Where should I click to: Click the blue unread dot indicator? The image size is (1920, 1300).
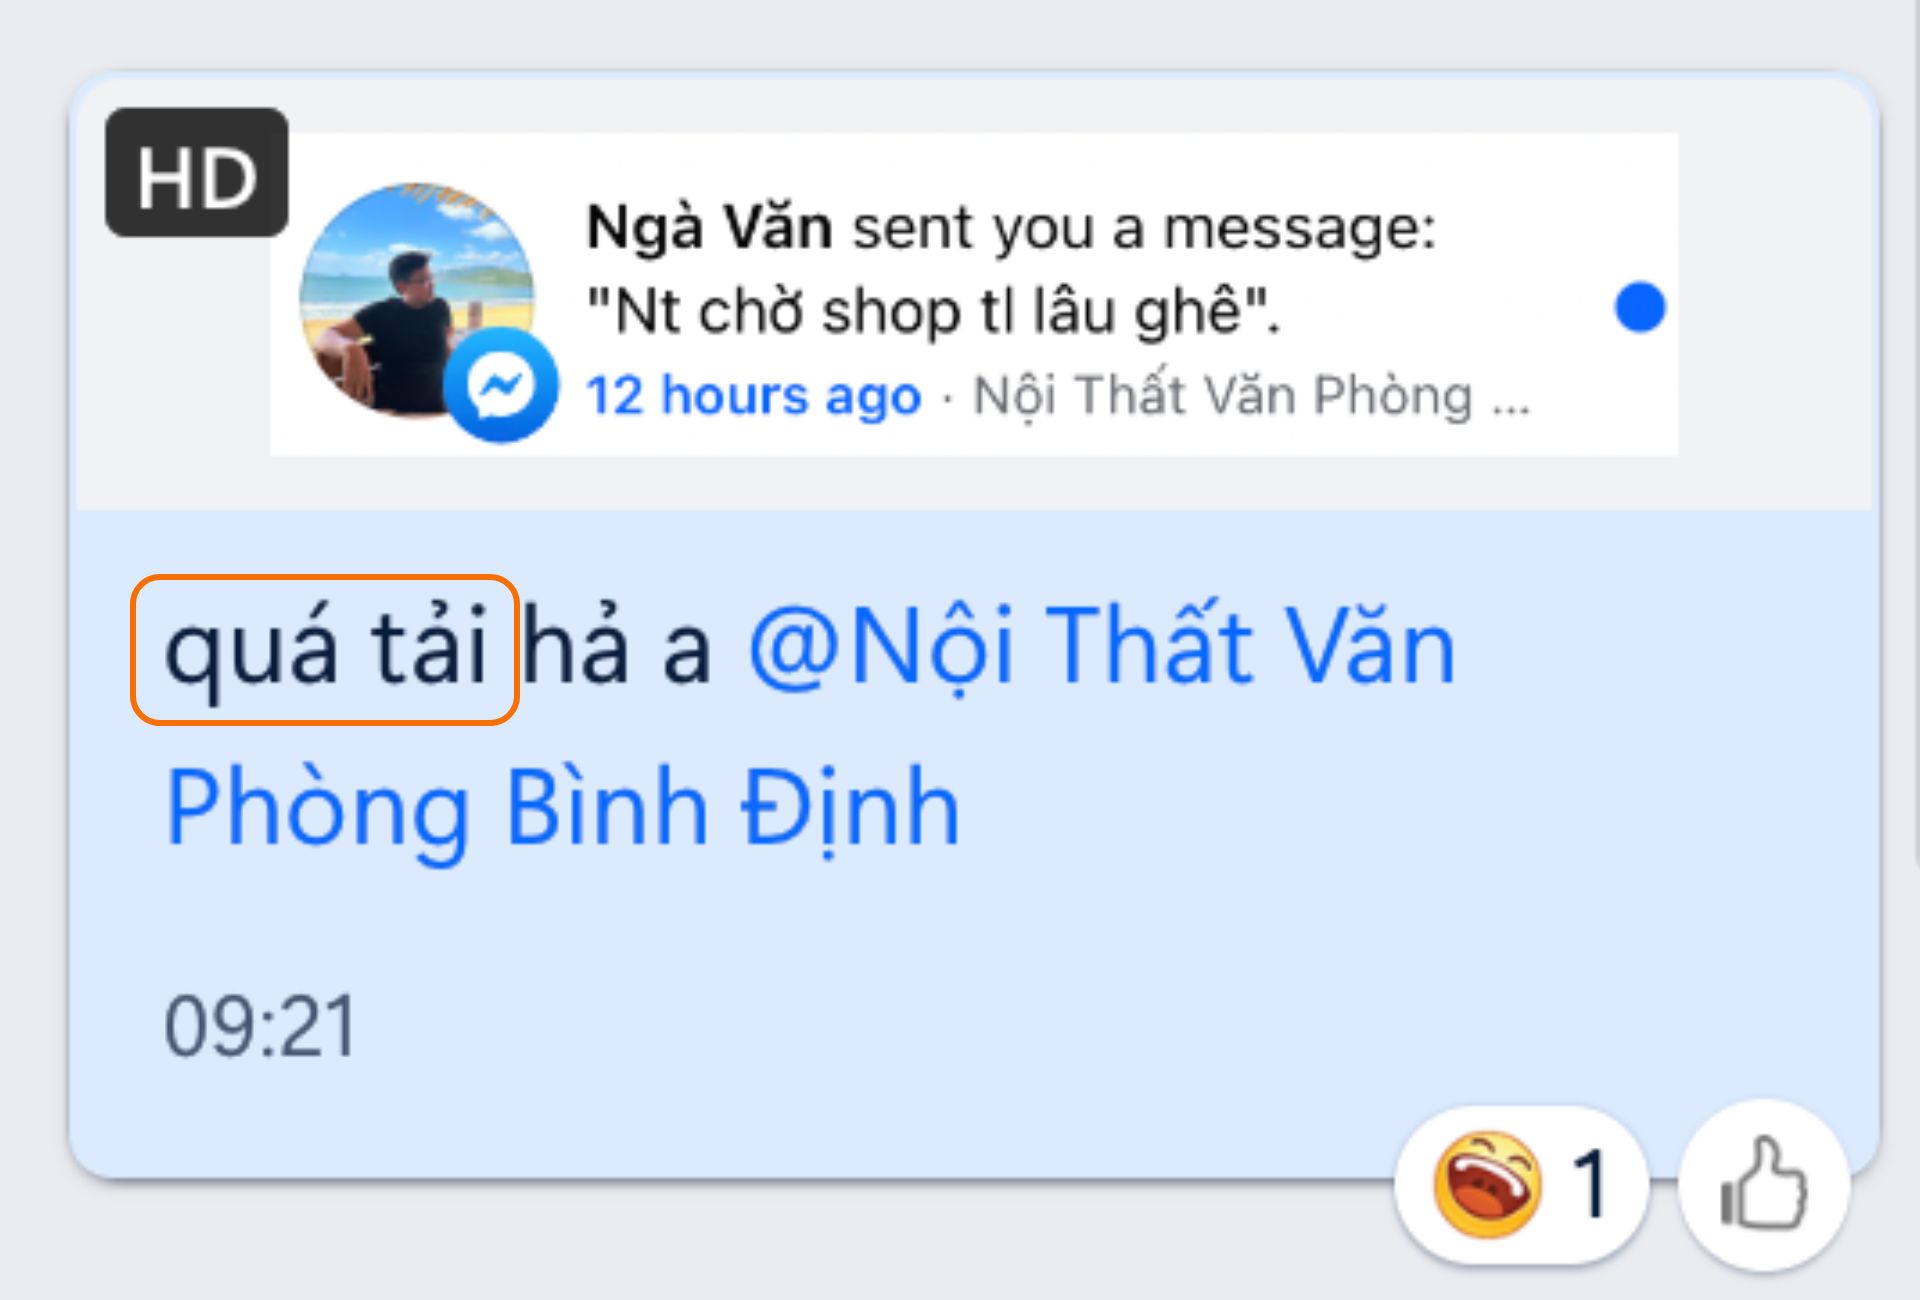point(1640,307)
